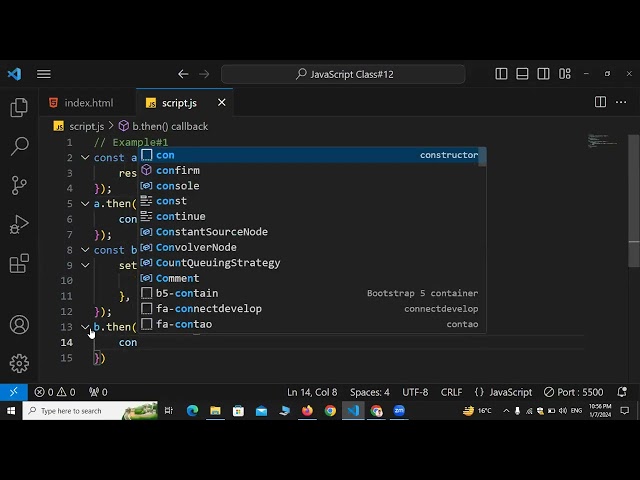Open Microsoft Edge from the taskbar

(192, 411)
